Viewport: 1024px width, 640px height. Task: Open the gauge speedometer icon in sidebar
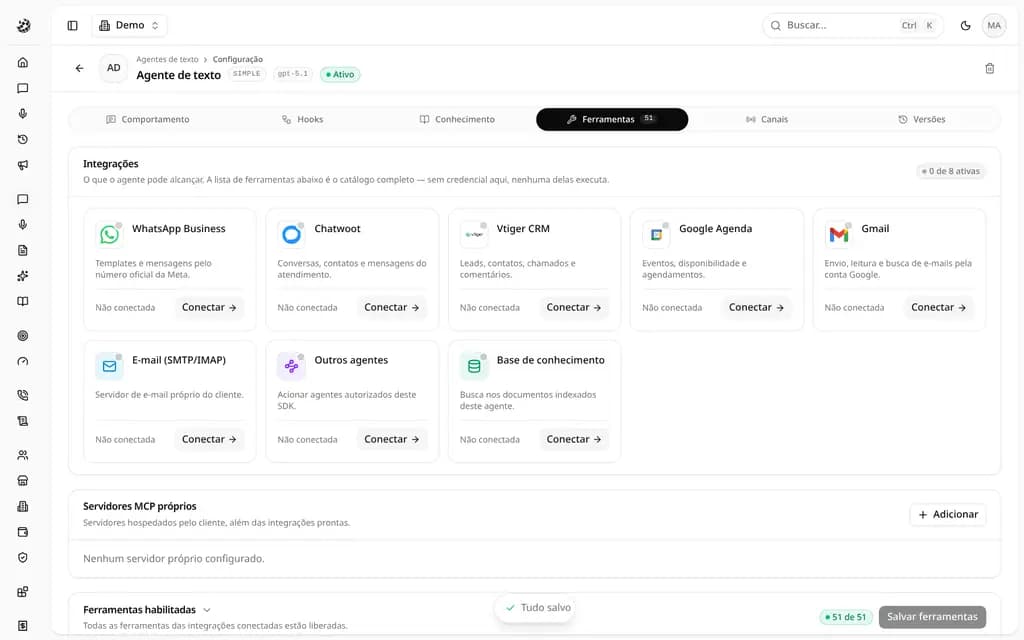click(23, 362)
